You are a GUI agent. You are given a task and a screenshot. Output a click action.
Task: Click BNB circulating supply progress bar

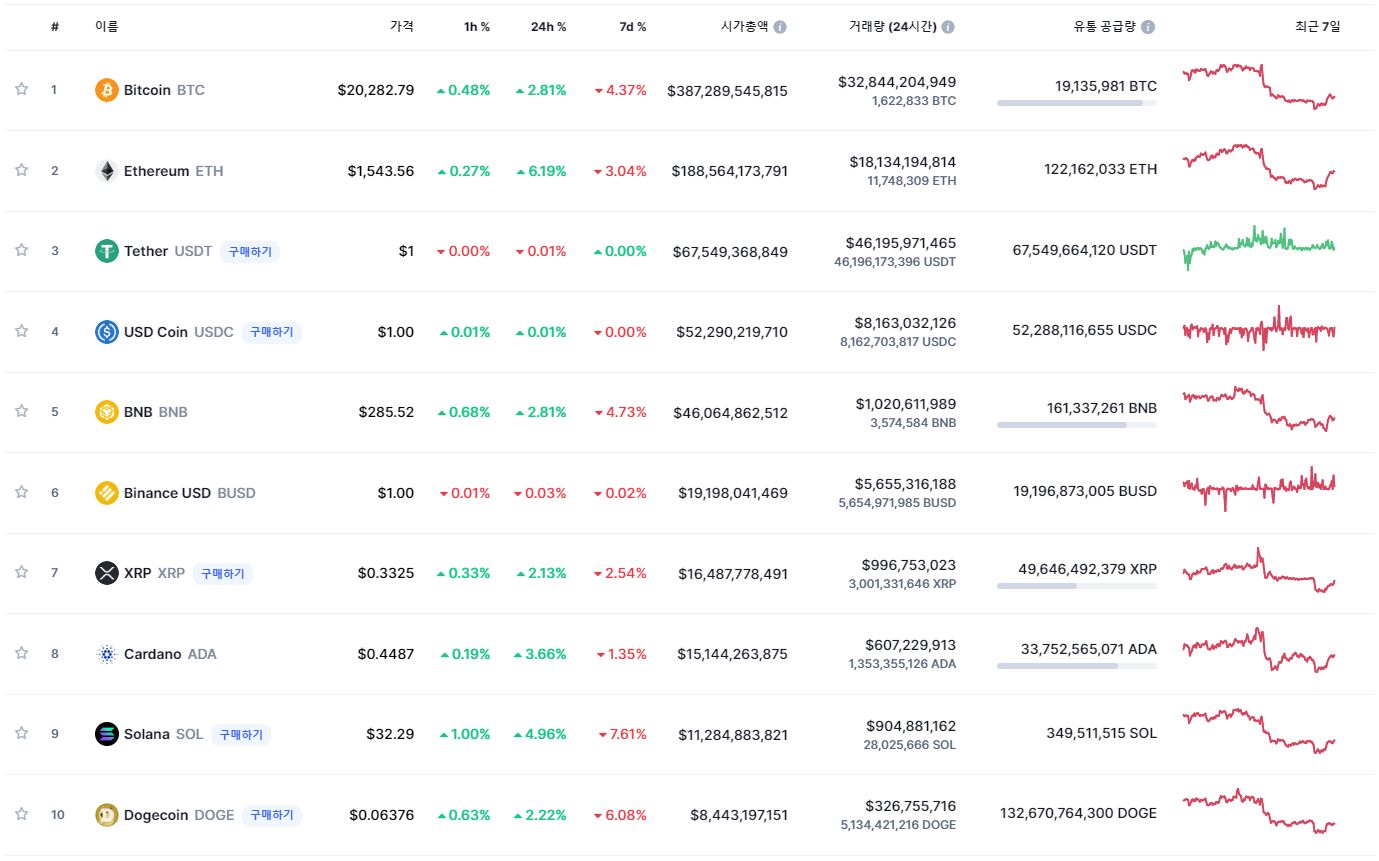coord(1077,425)
